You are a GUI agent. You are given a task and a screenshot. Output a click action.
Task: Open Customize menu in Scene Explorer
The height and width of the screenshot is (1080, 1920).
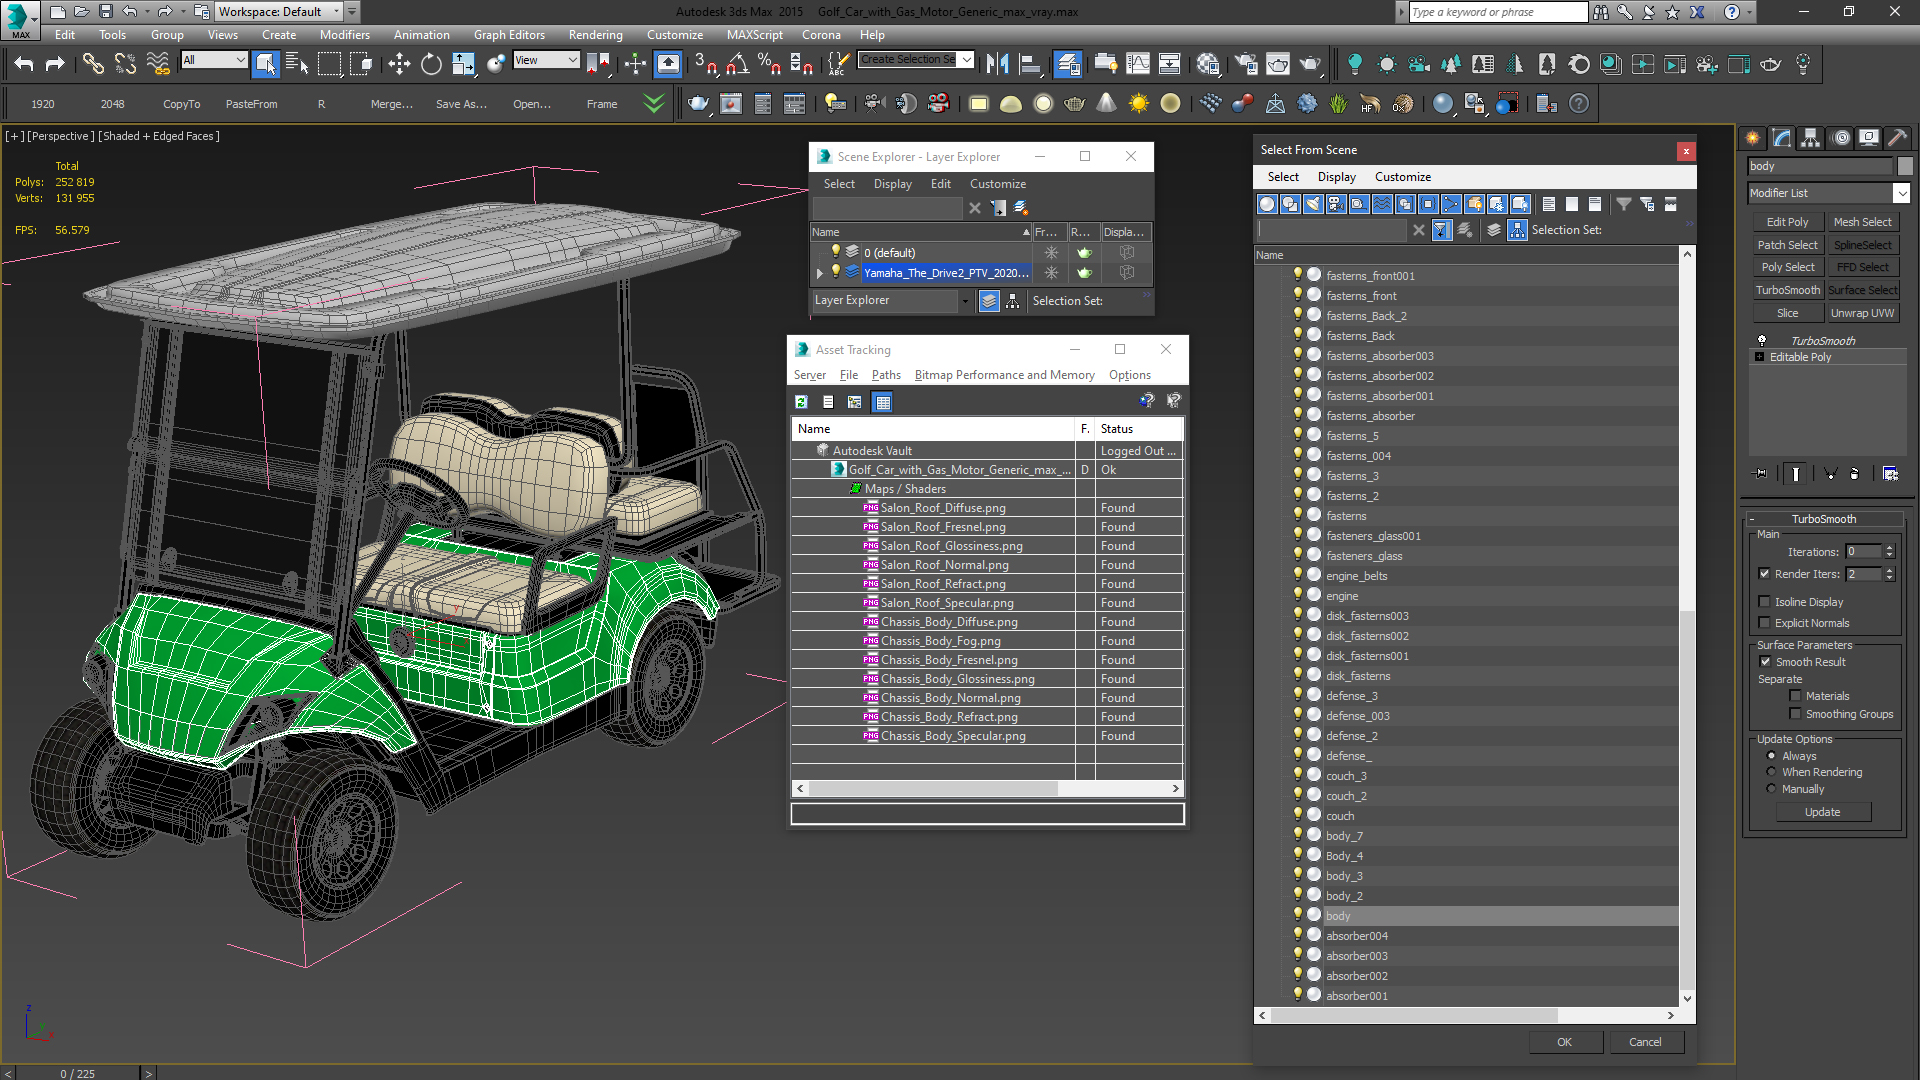(997, 184)
